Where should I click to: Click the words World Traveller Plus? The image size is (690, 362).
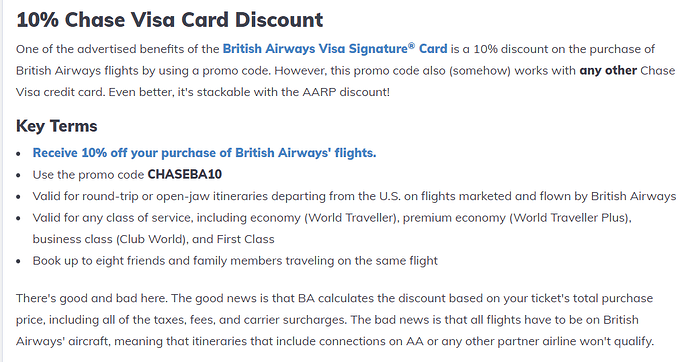click(569, 218)
